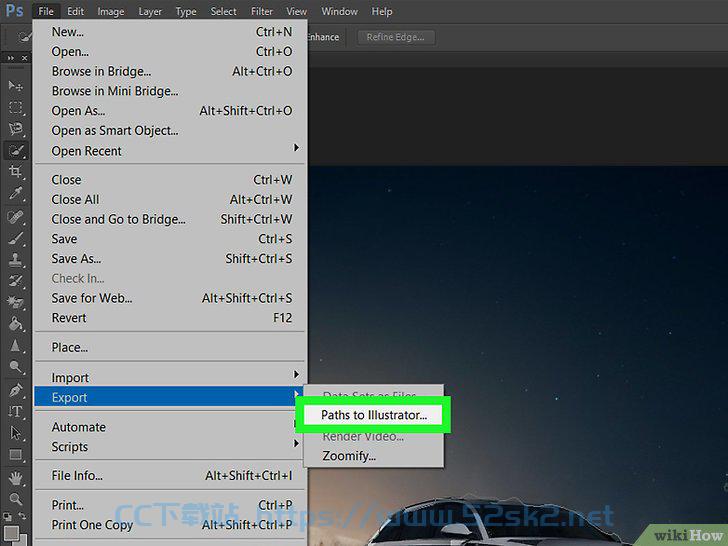Open the File menu
Image resolution: width=728 pixels, height=546 pixels.
tap(46, 11)
